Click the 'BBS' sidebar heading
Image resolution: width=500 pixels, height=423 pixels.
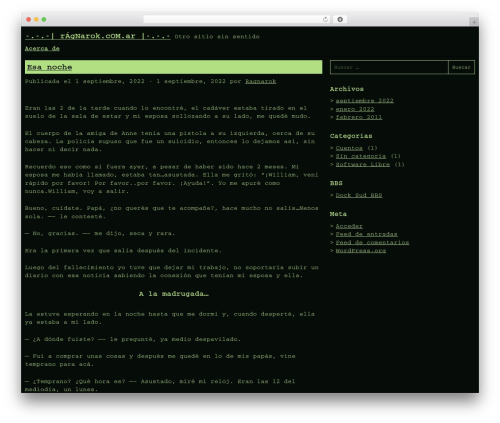coord(336,183)
